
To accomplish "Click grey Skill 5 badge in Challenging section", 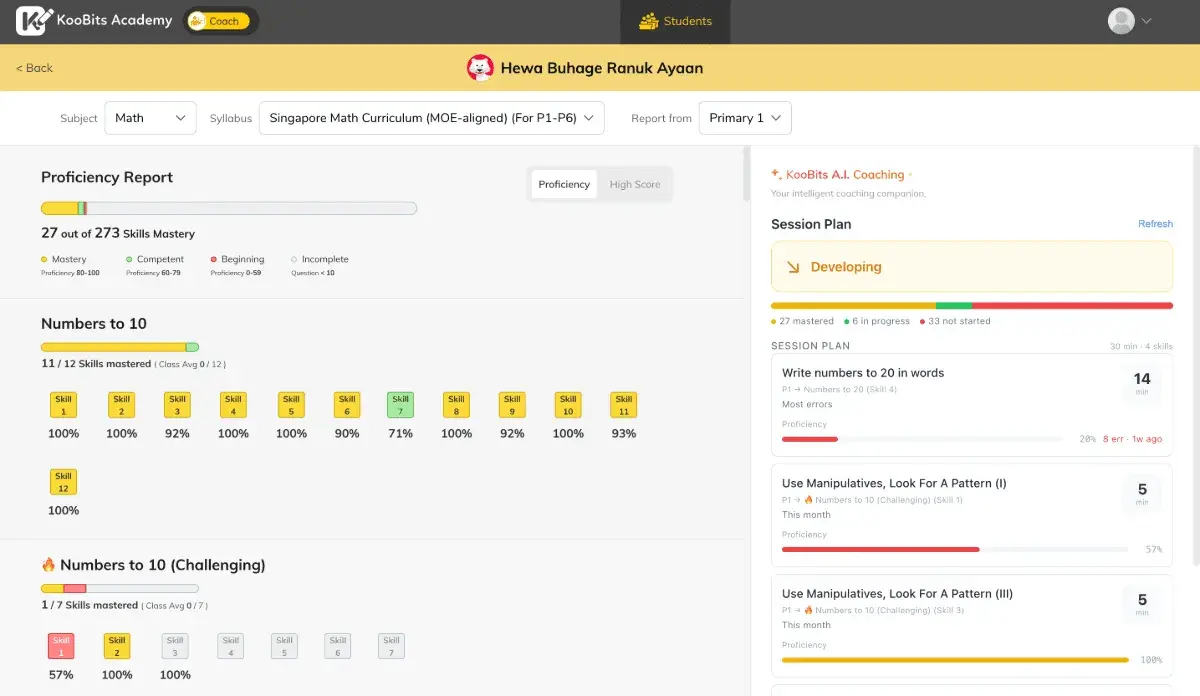I will coord(285,646).
